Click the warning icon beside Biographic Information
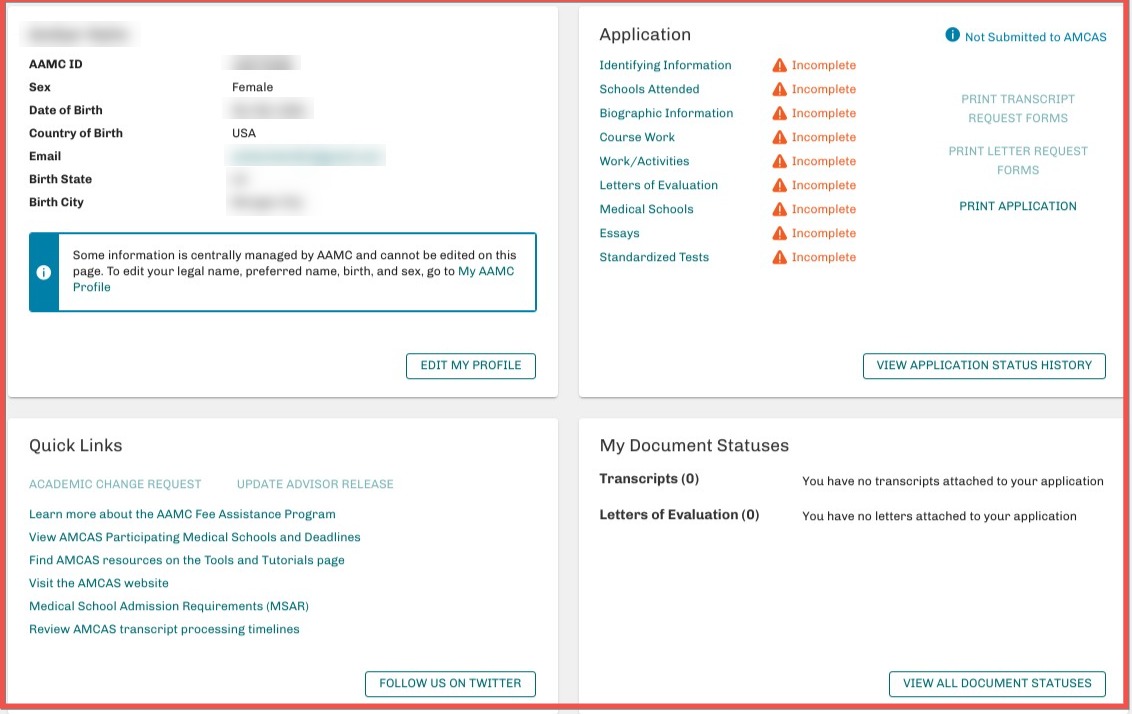Viewport: 1132px width, 714px height. [x=780, y=113]
